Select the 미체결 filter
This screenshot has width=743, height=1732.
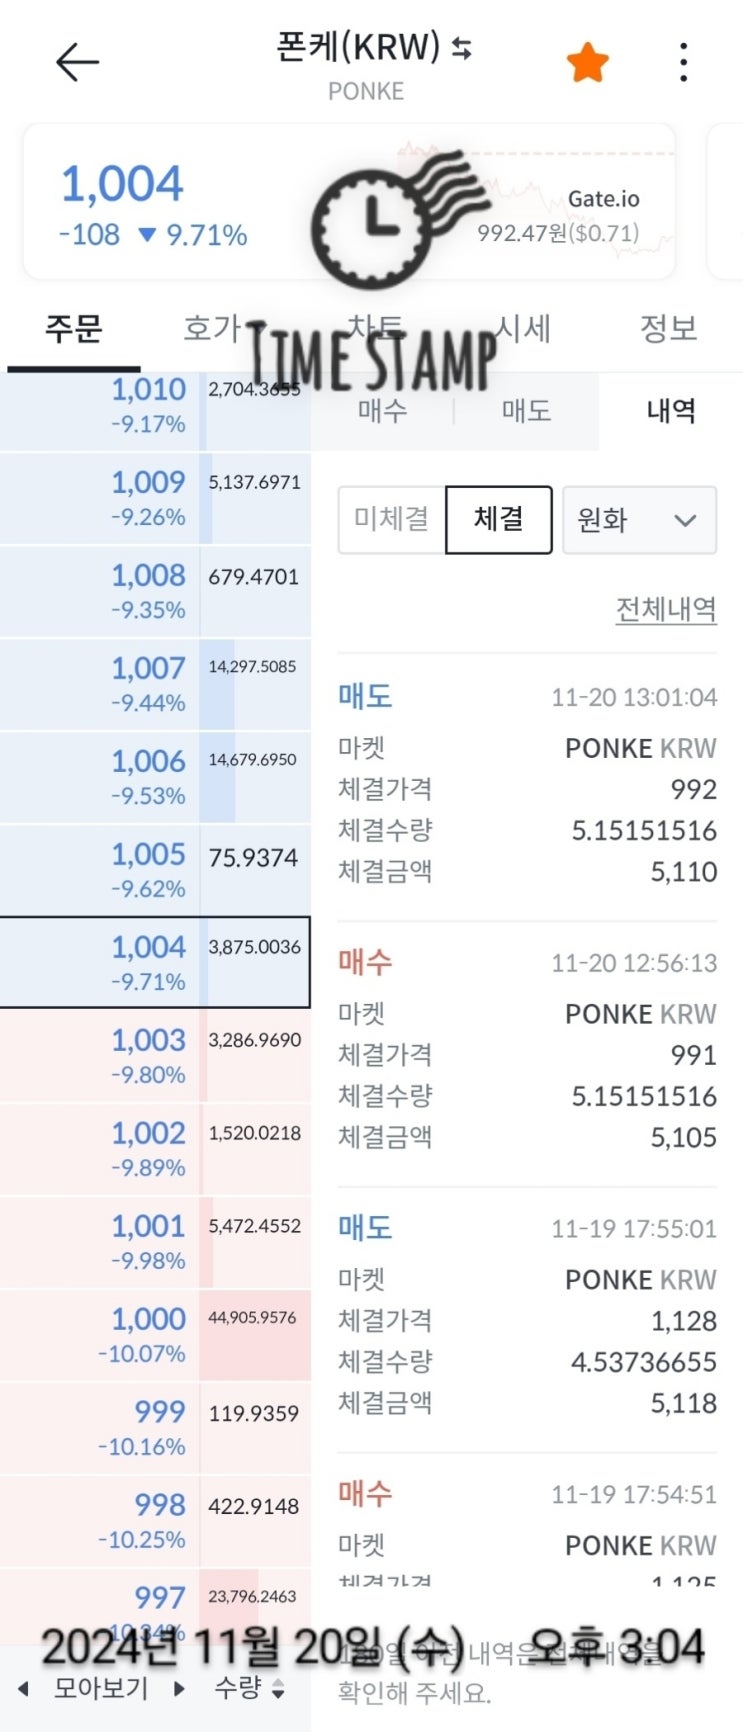click(x=392, y=519)
